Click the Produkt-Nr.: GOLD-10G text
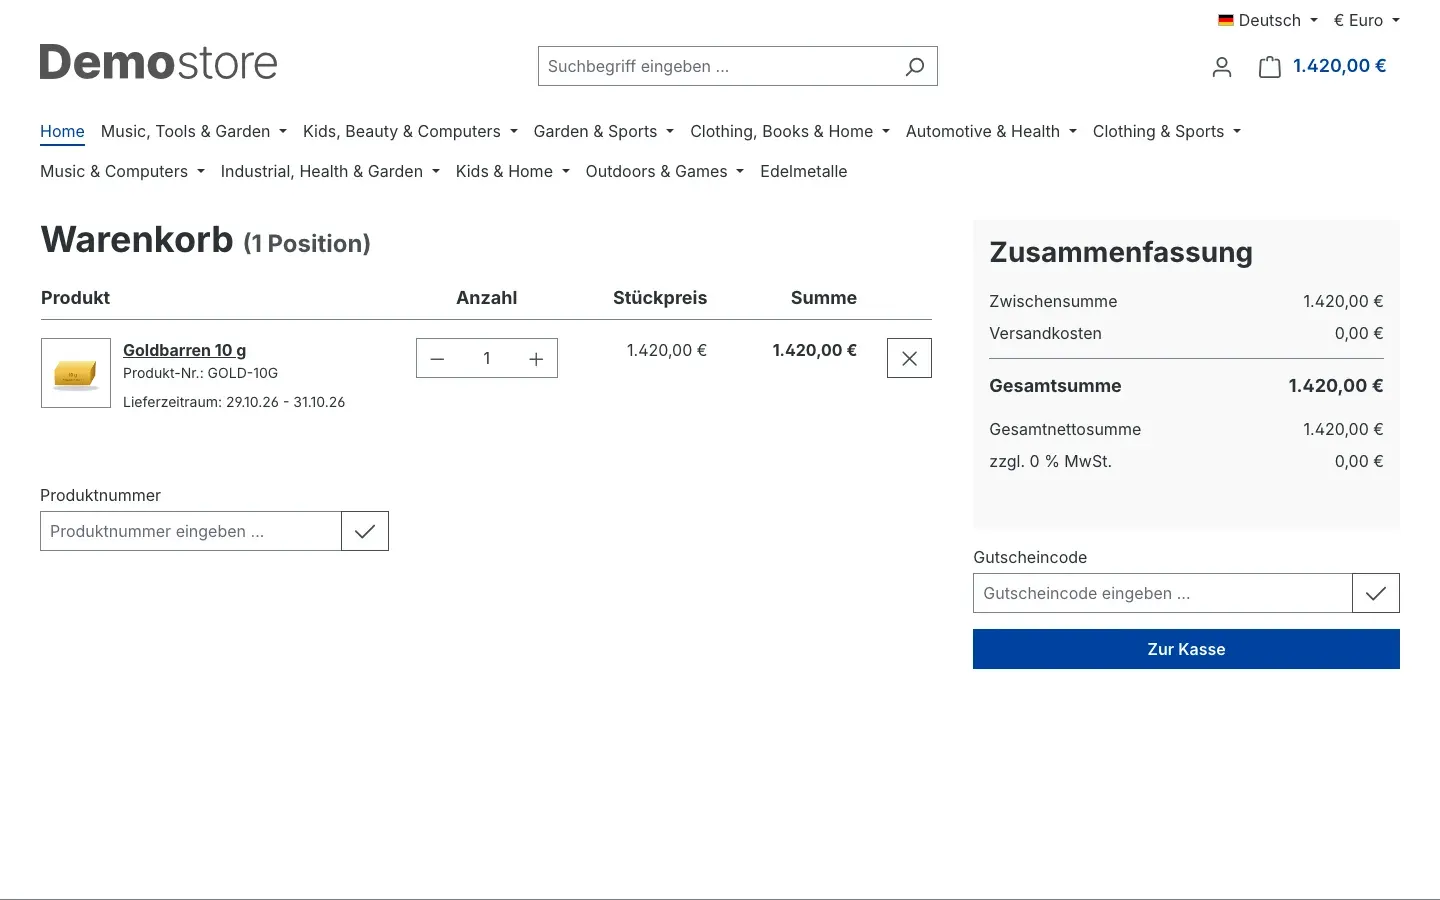 (x=200, y=373)
